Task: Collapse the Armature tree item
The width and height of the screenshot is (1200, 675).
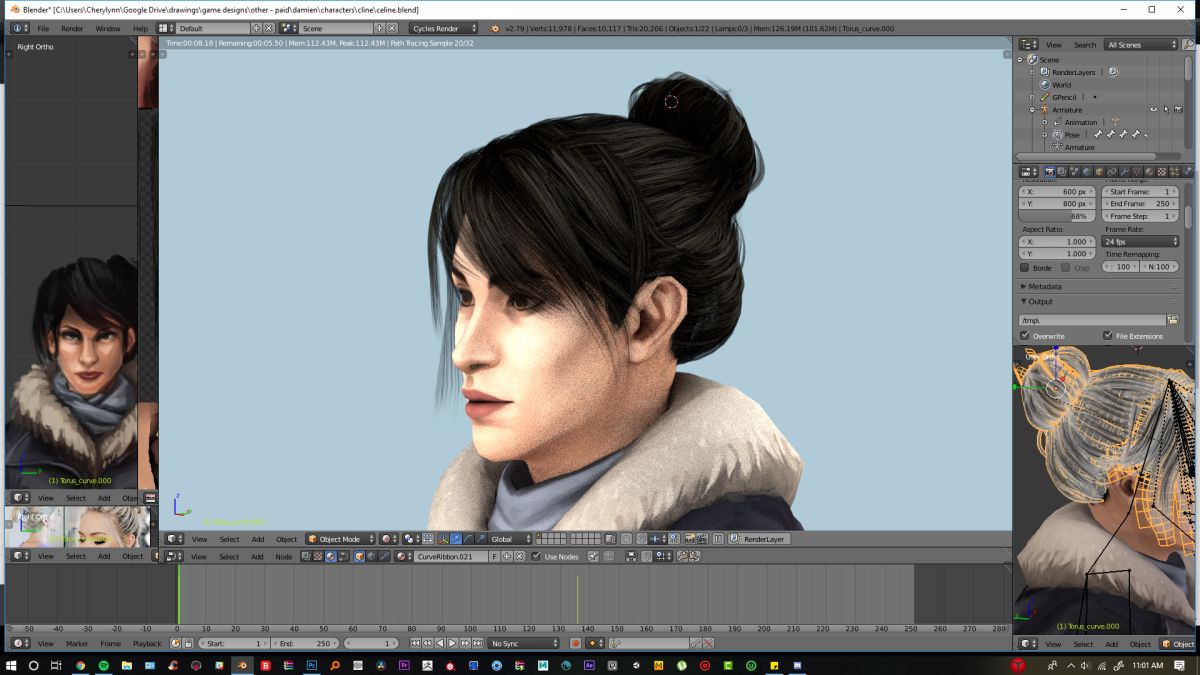Action: [1032, 110]
